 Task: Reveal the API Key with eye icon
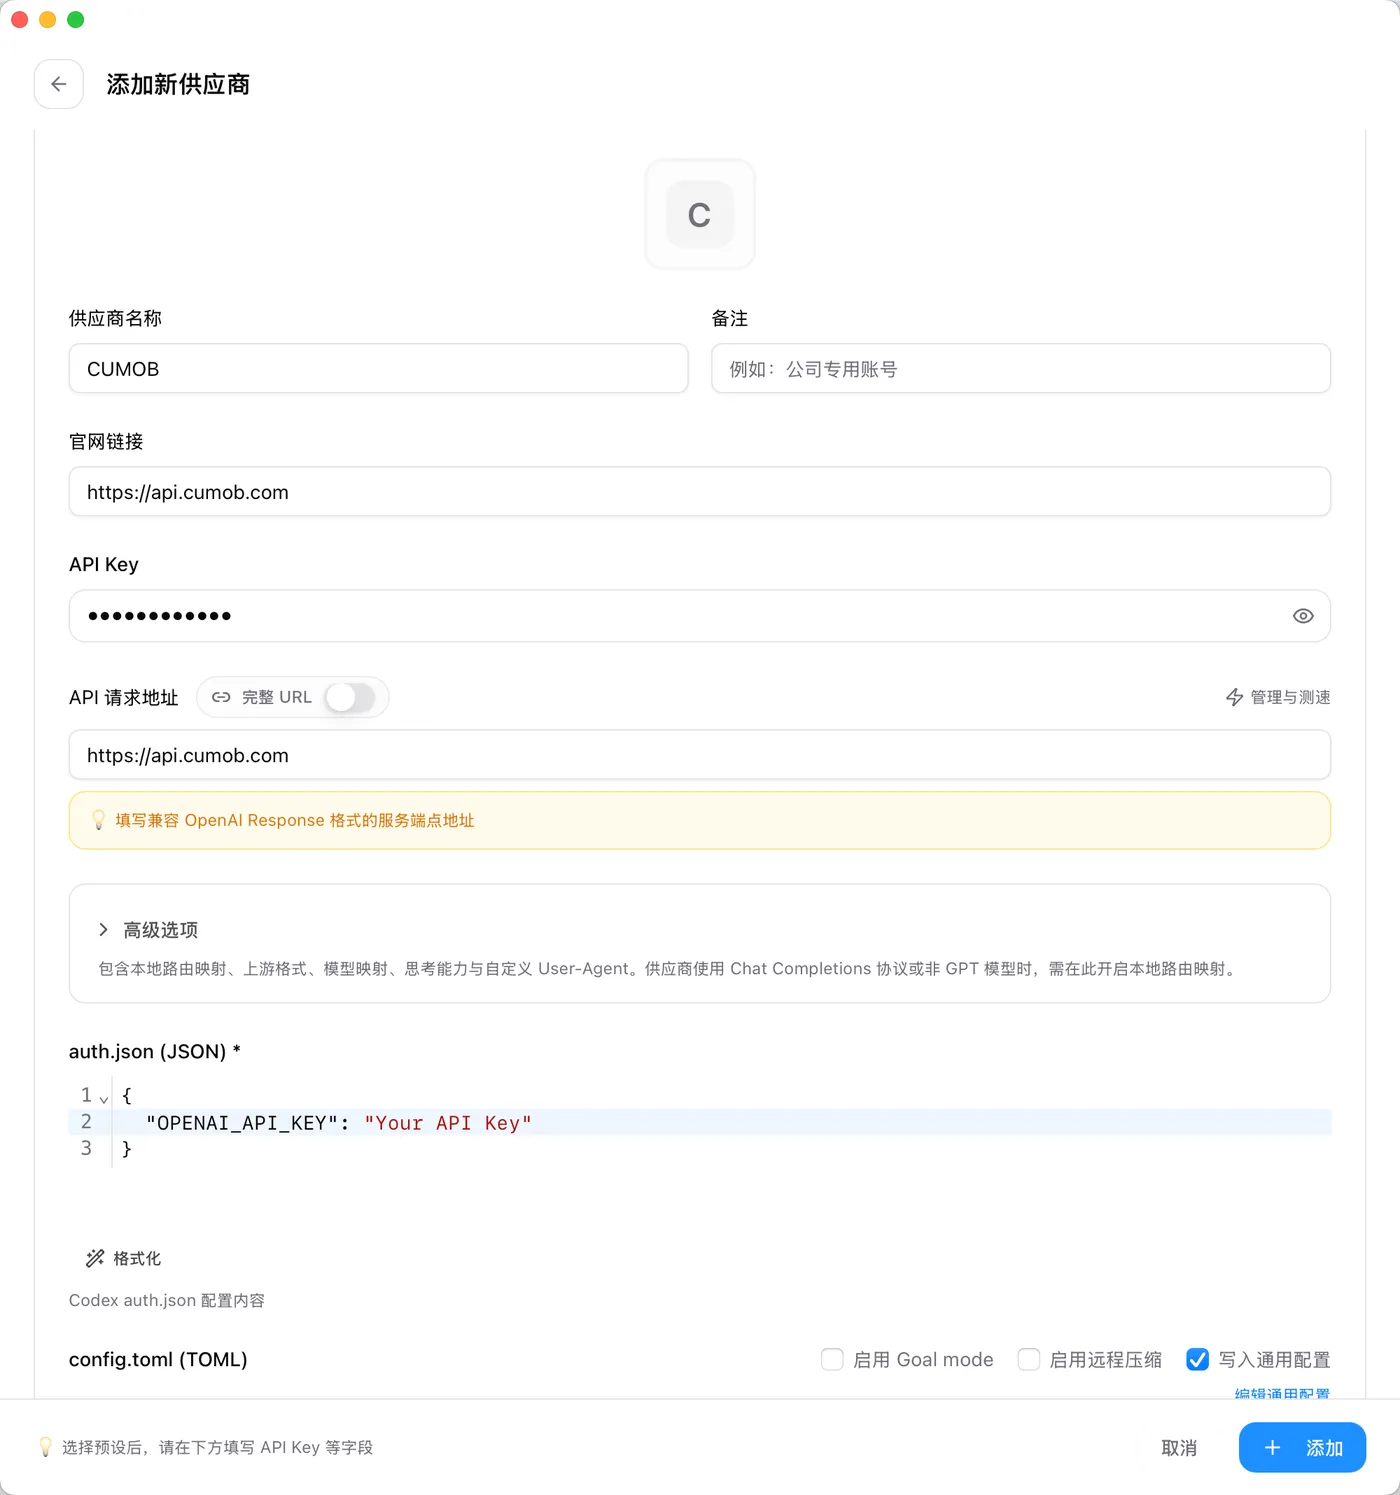pyautogui.click(x=1303, y=616)
